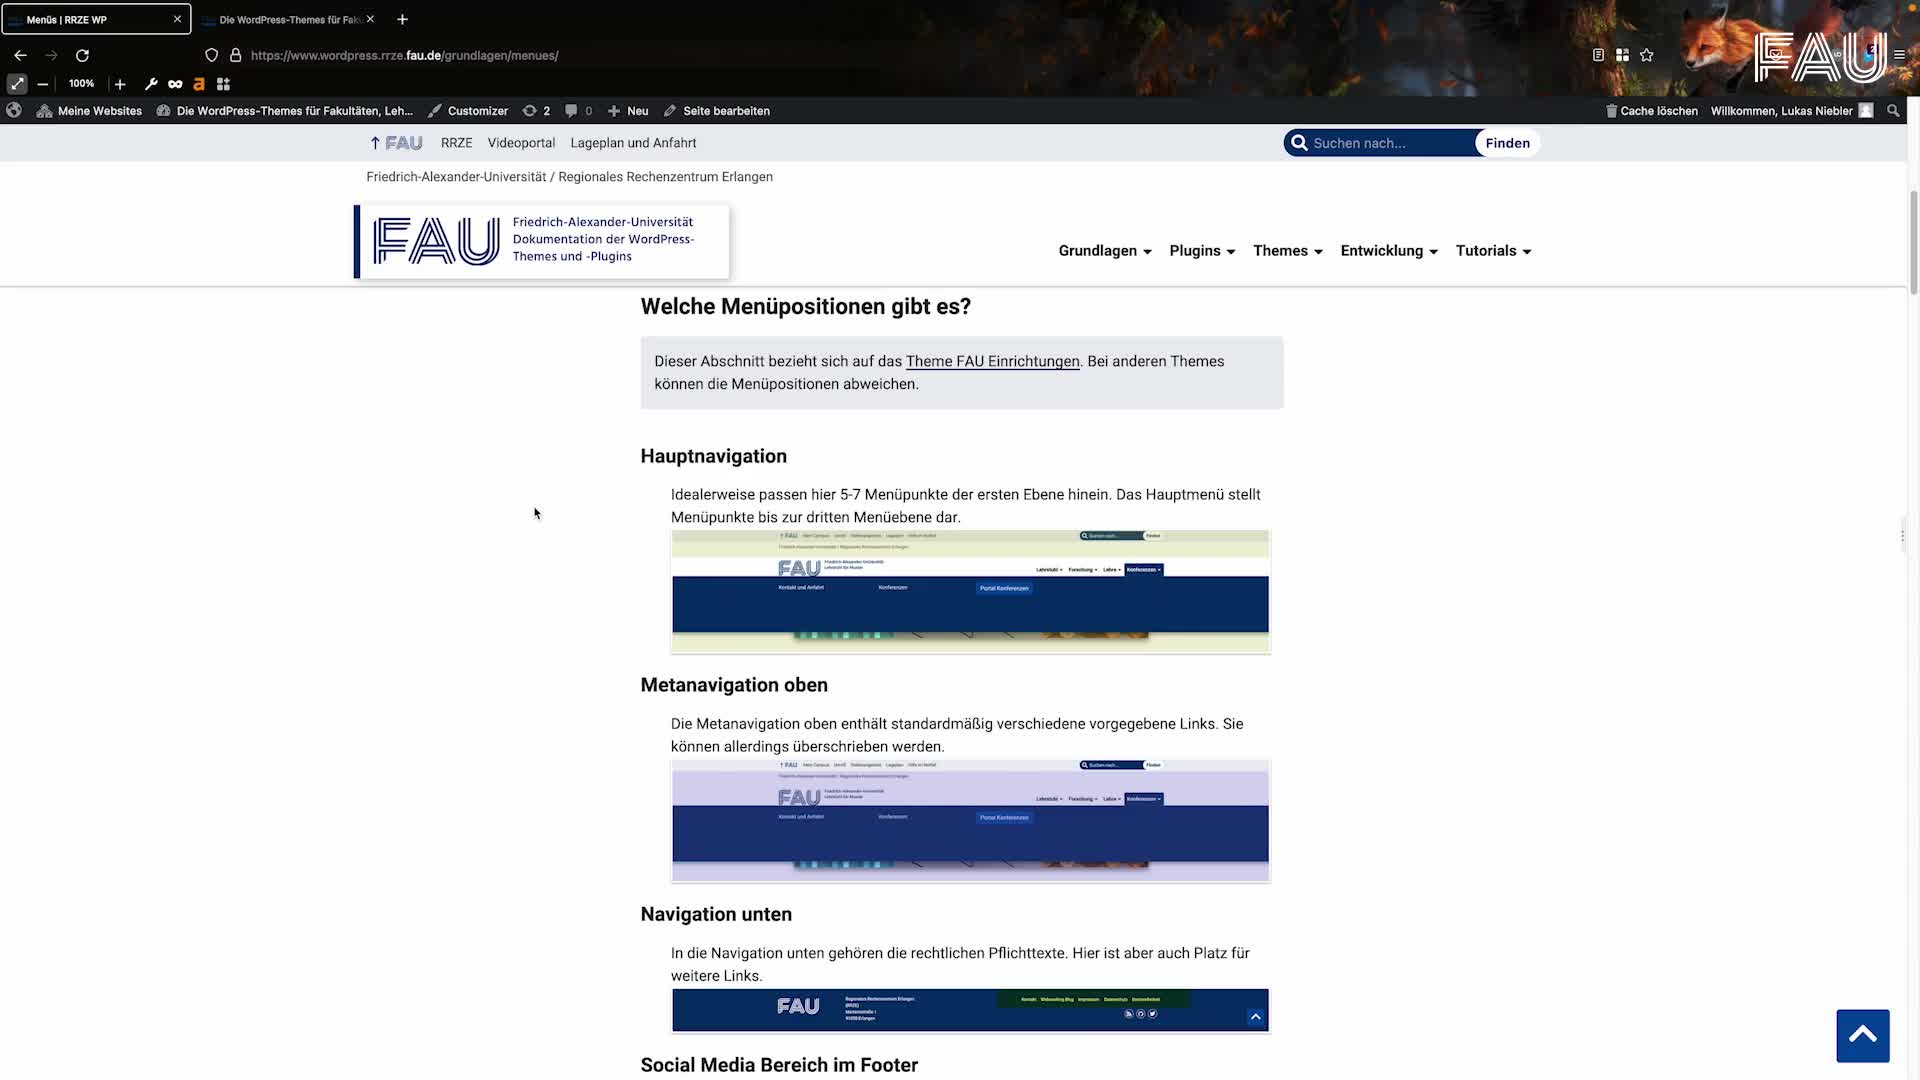
Task: Toggle reader view in the address bar
Action: click(1597, 55)
